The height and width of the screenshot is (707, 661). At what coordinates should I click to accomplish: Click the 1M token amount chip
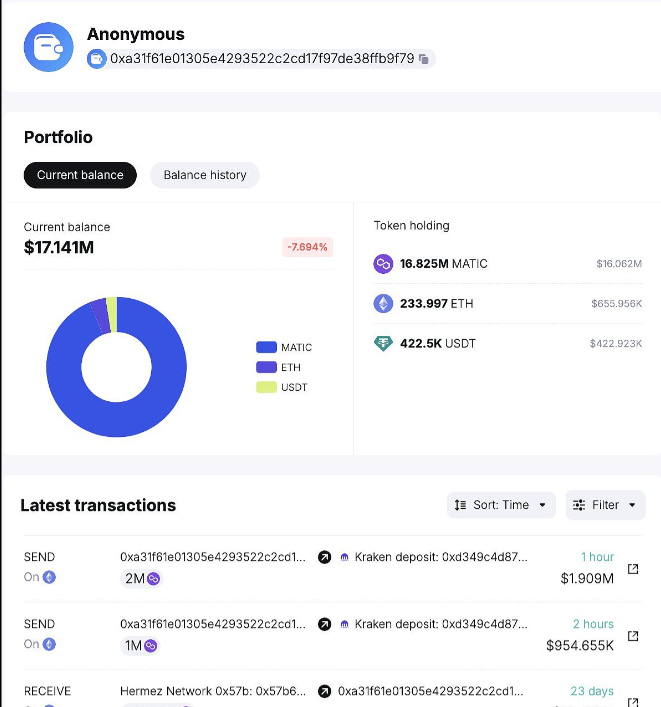click(140, 646)
